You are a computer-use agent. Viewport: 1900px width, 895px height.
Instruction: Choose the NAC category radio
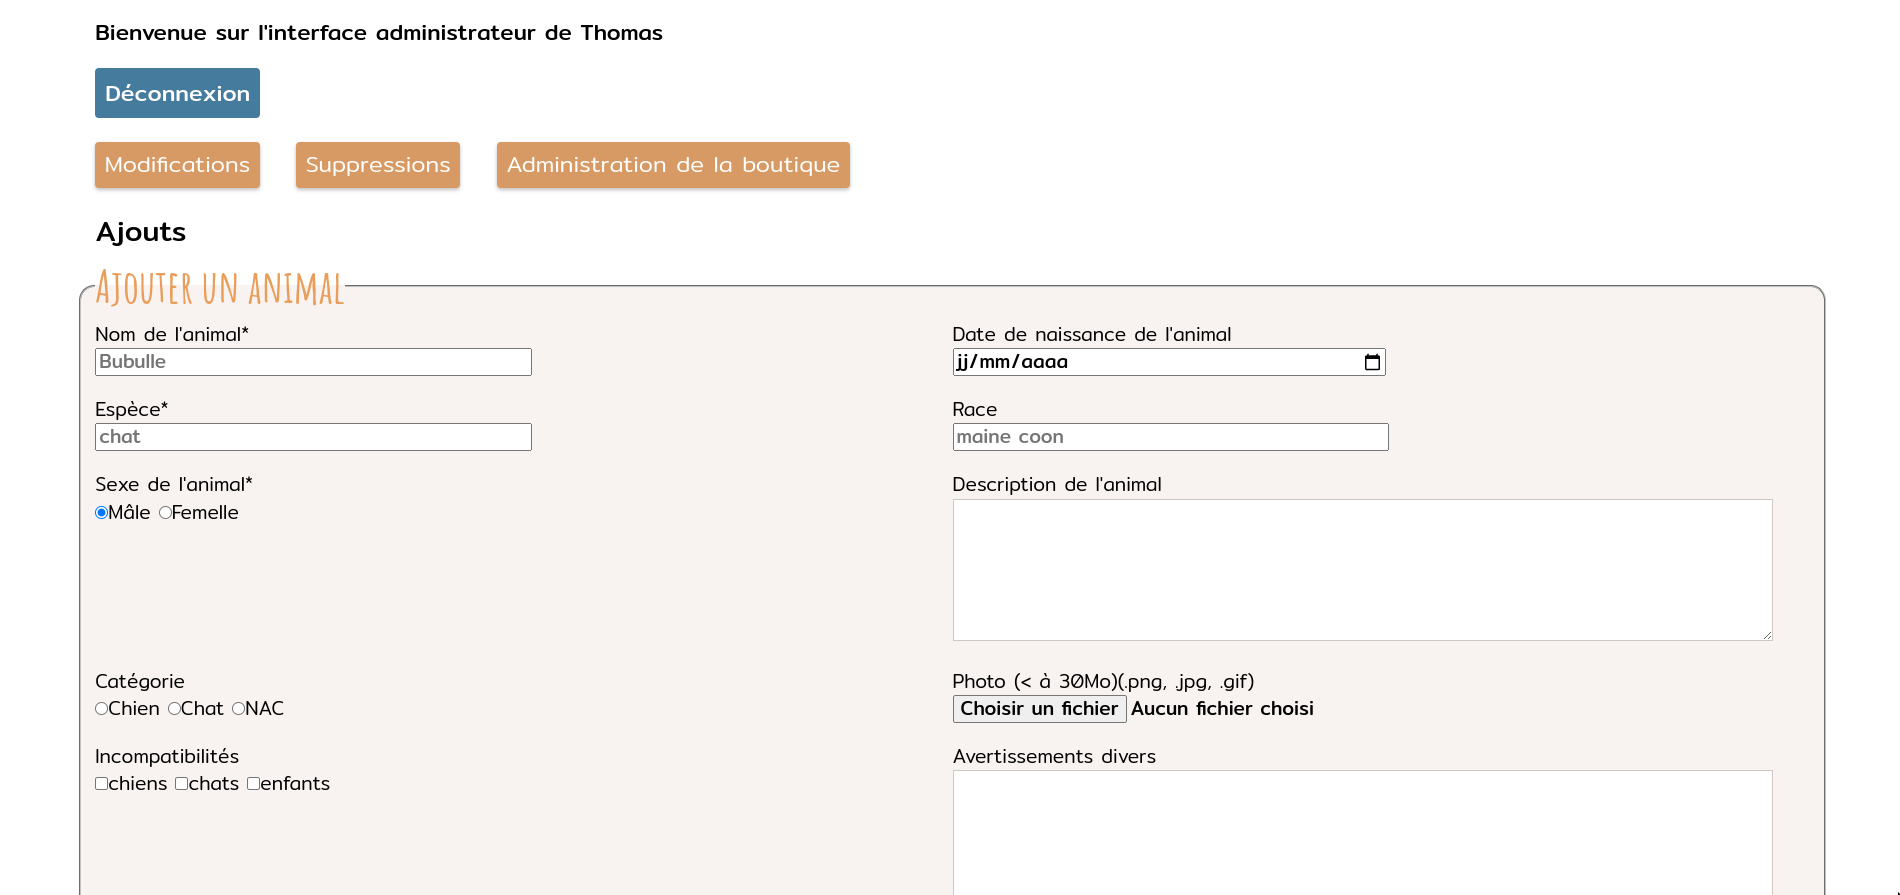click(239, 709)
